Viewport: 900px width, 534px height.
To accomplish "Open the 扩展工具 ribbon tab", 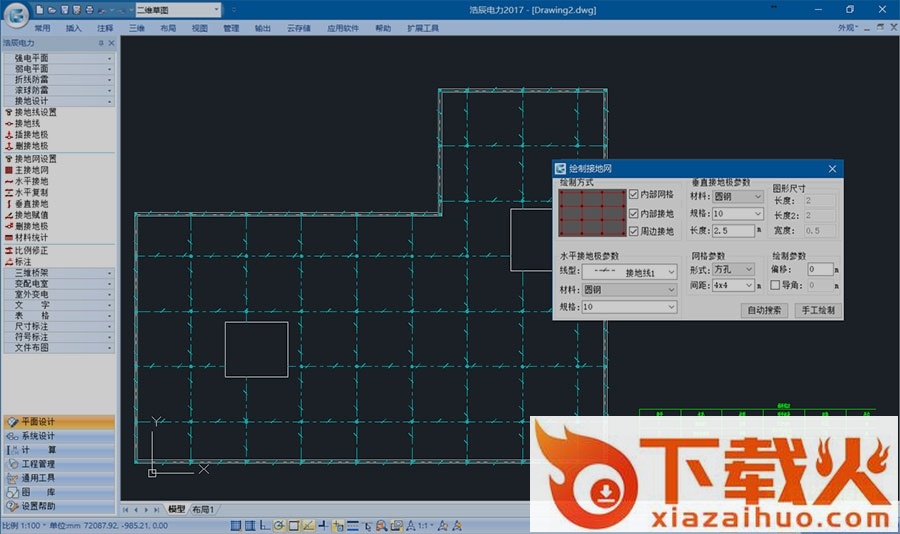I will (x=423, y=28).
